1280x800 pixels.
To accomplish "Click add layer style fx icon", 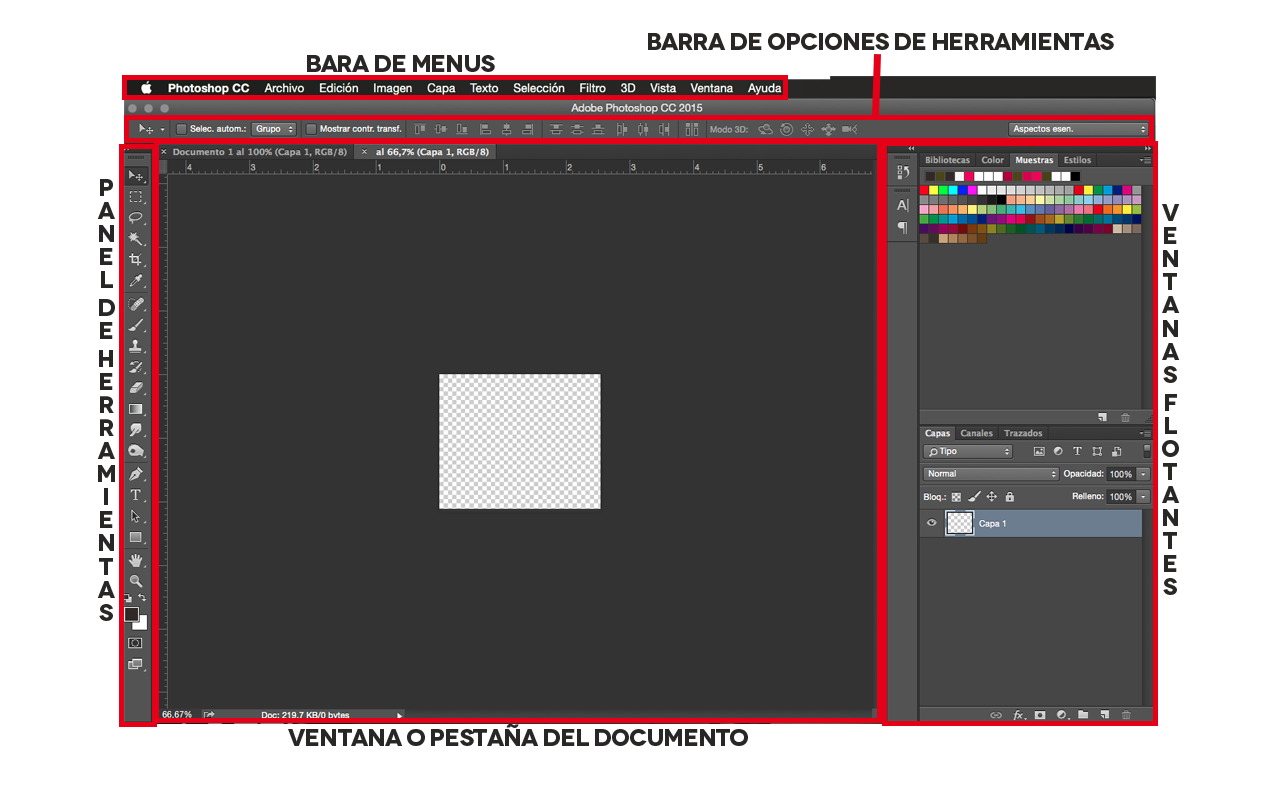I will point(1019,715).
